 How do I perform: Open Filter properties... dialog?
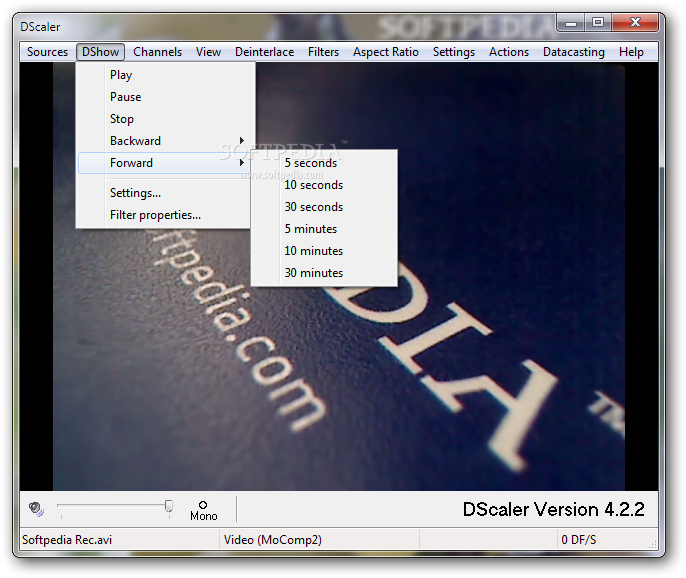coord(164,215)
